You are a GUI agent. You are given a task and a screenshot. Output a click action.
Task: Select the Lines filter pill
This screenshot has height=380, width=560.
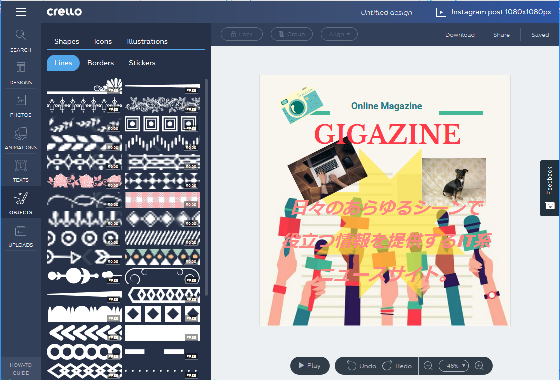(x=63, y=63)
